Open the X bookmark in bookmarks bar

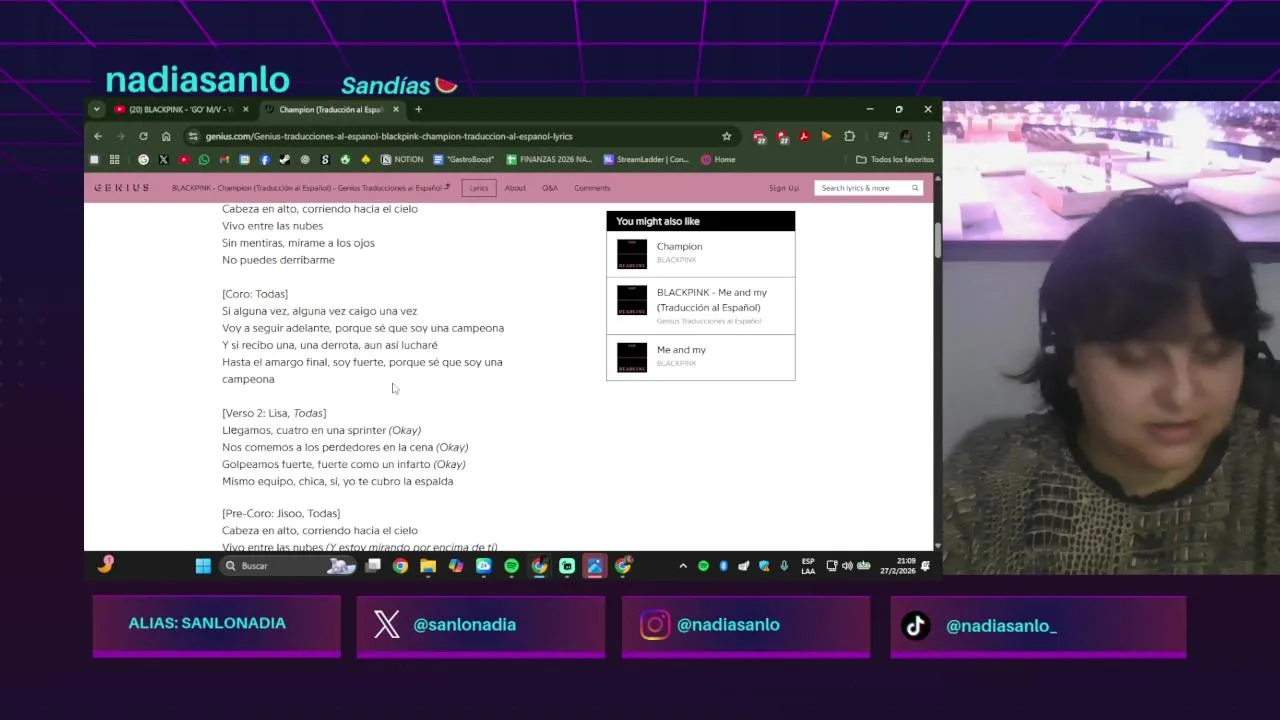(x=163, y=160)
